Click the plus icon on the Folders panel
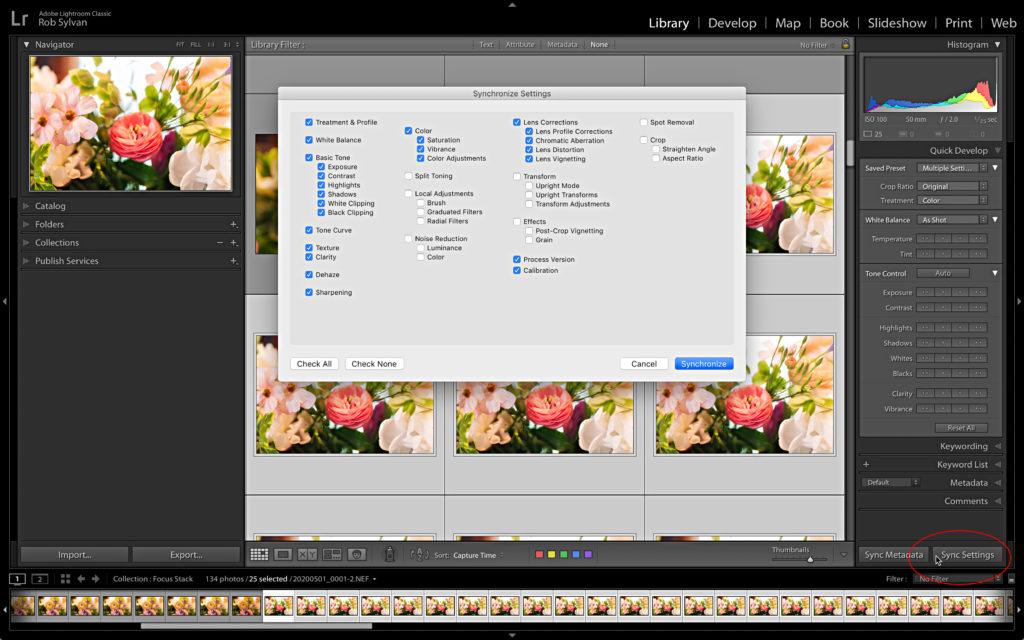The image size is (1024, 640). (233, 224)
